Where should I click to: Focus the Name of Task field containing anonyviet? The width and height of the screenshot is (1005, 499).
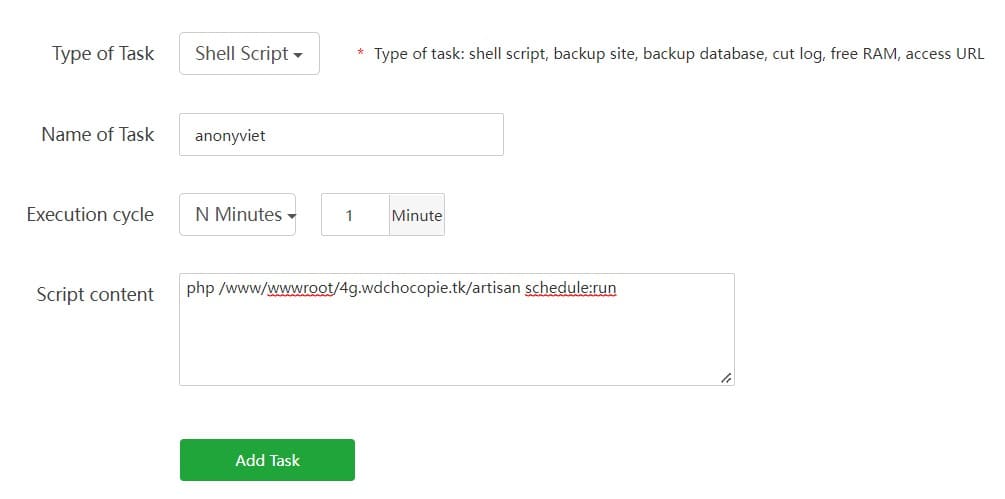tap(341, 135)
